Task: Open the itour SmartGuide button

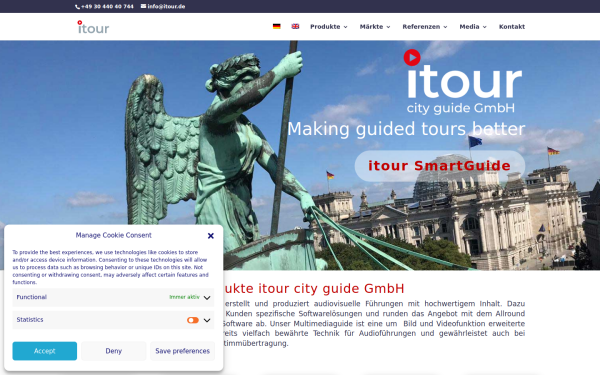Action: click(440, 166)
